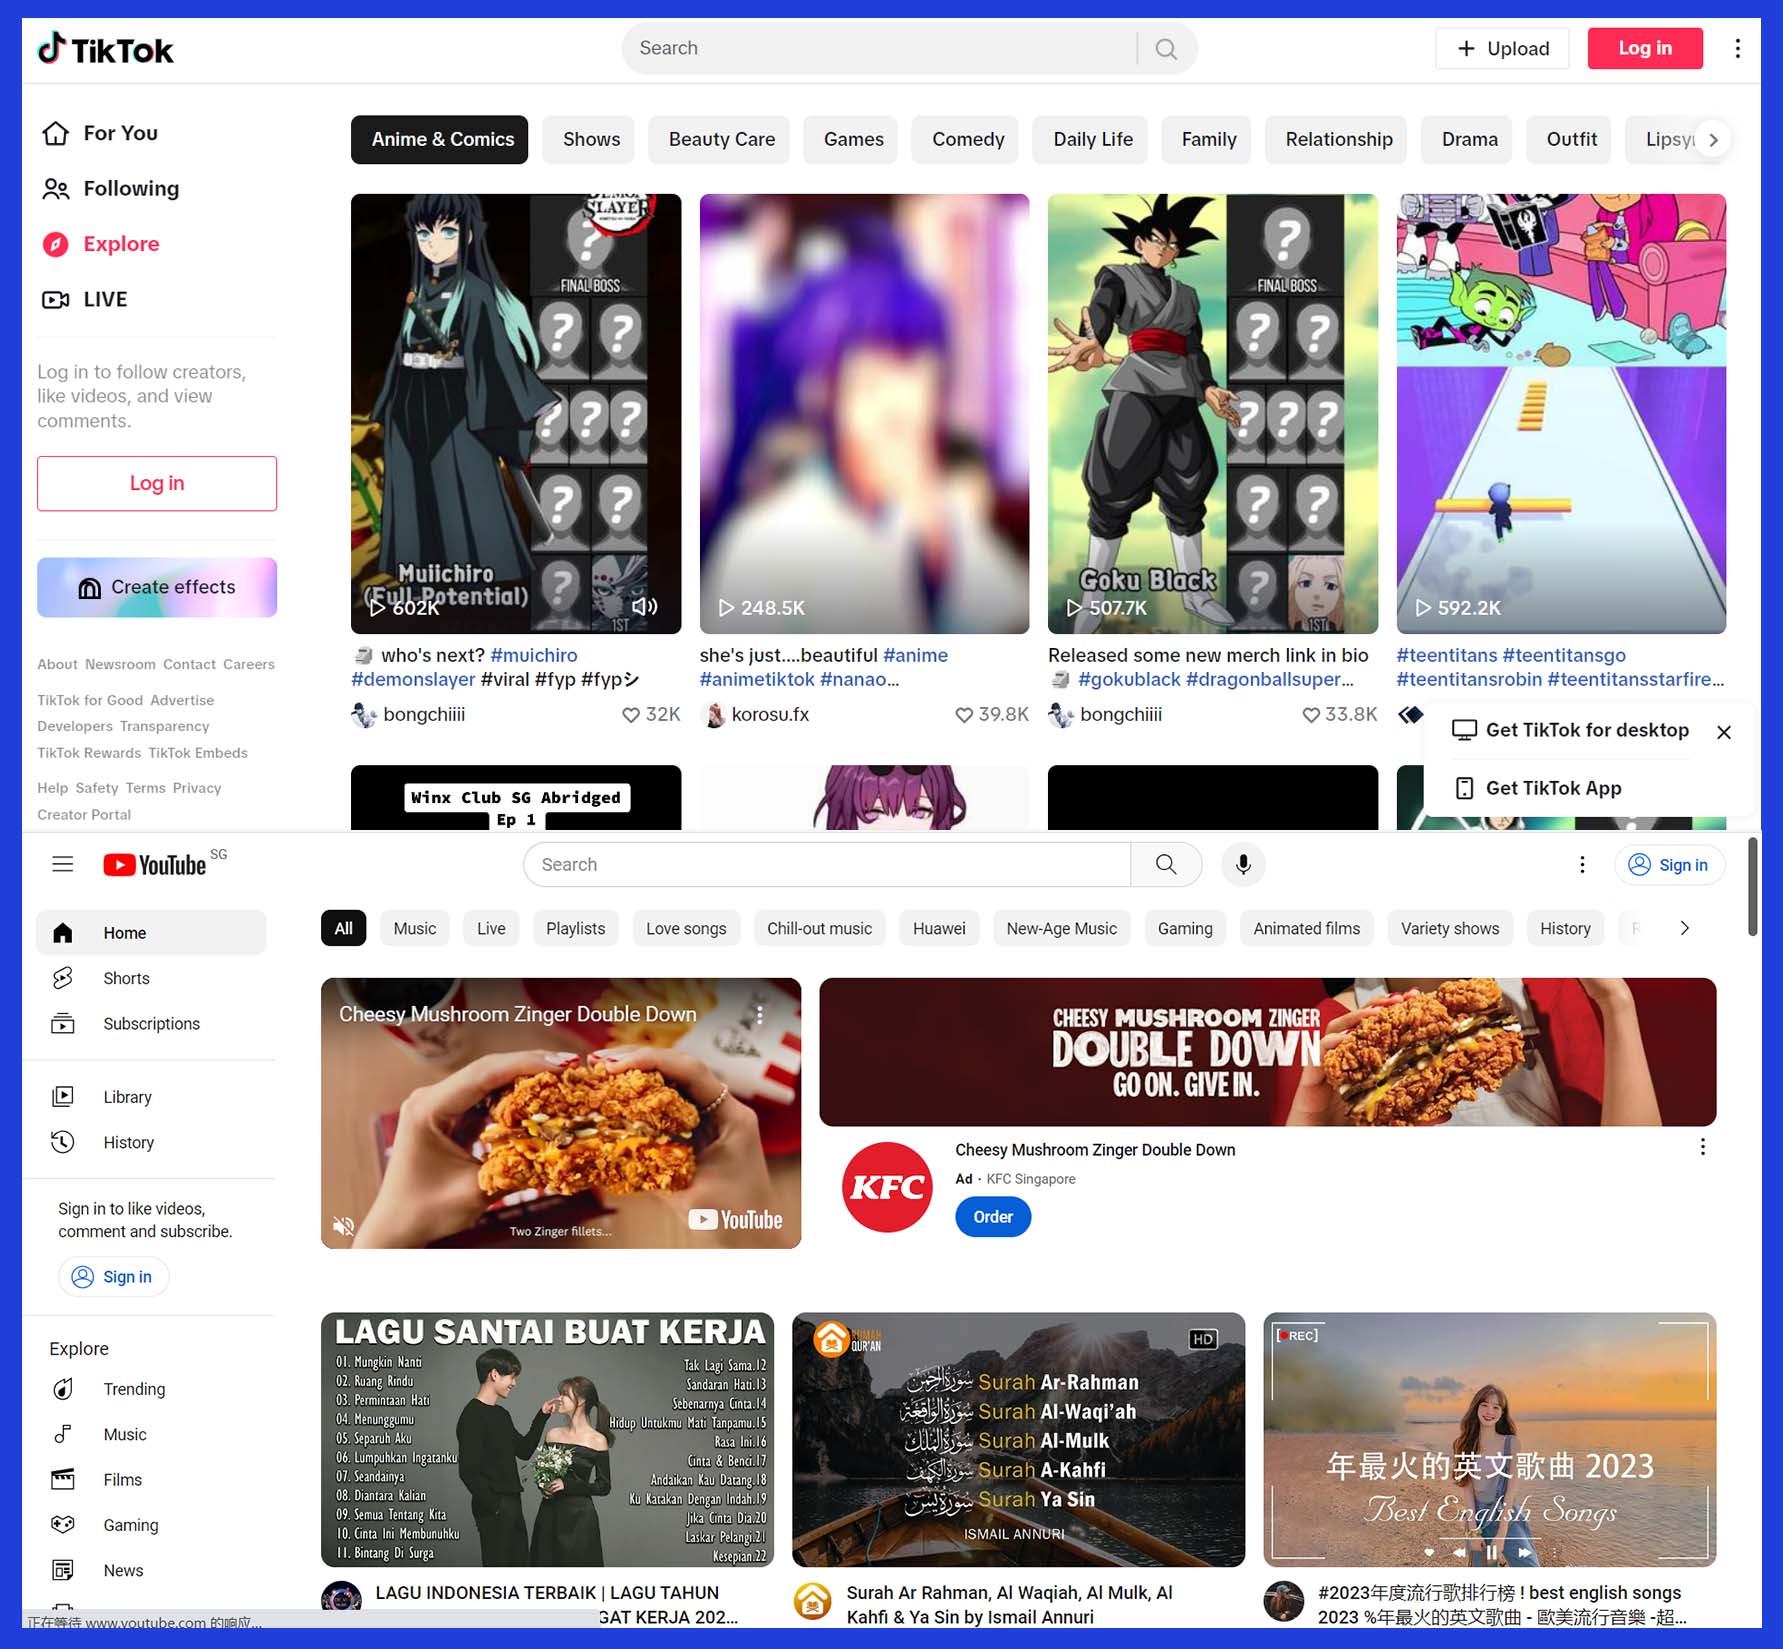This screenshot has width=1783, height=1649.
Task: Select YouTube Home in sidebar
Action: [153, 933]
